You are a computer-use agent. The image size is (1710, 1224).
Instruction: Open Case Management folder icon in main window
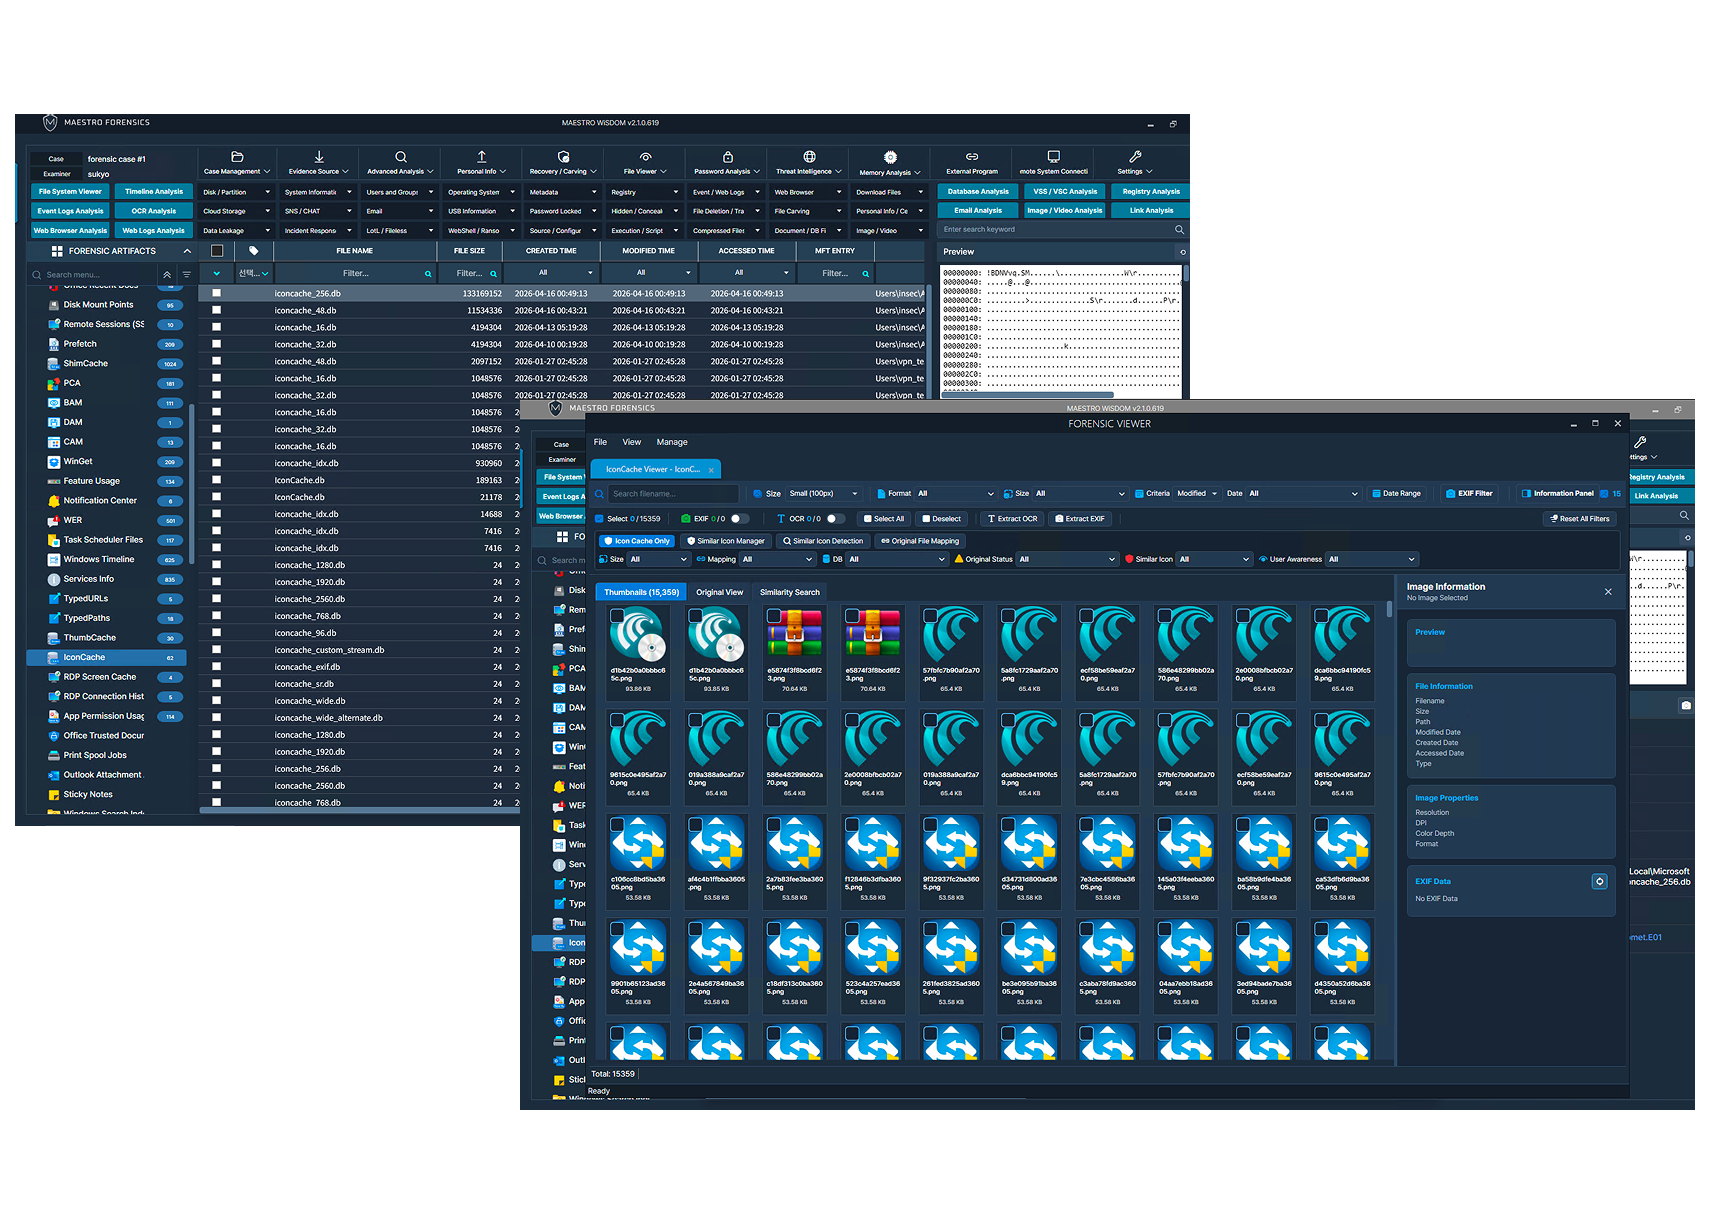pos(237,157)
